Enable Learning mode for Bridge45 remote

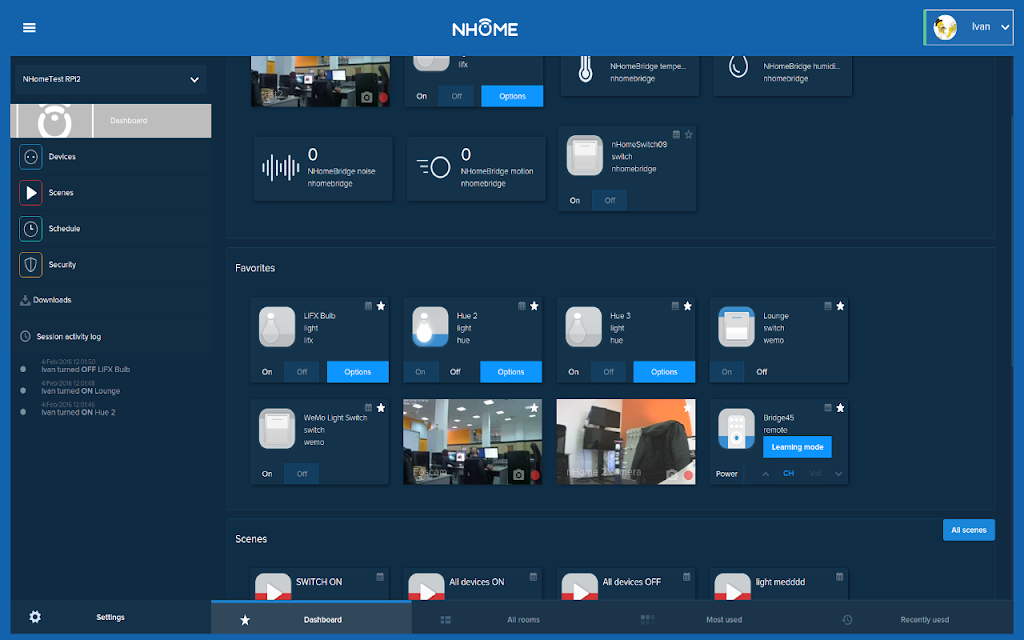point(797,447)
